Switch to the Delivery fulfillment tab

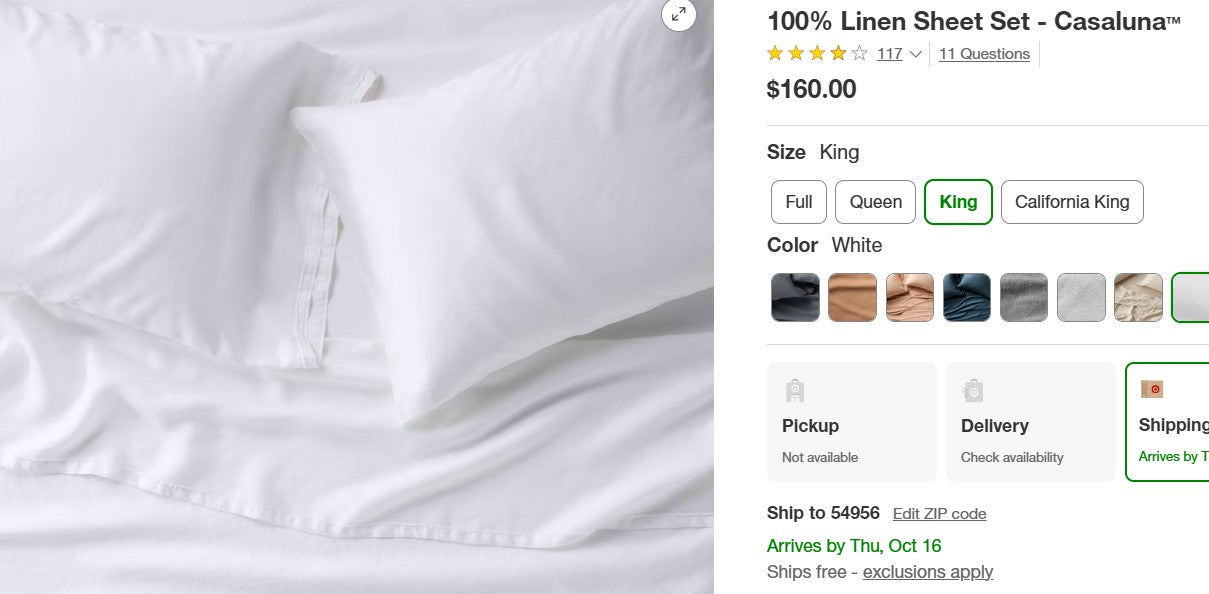(1030, 421)
